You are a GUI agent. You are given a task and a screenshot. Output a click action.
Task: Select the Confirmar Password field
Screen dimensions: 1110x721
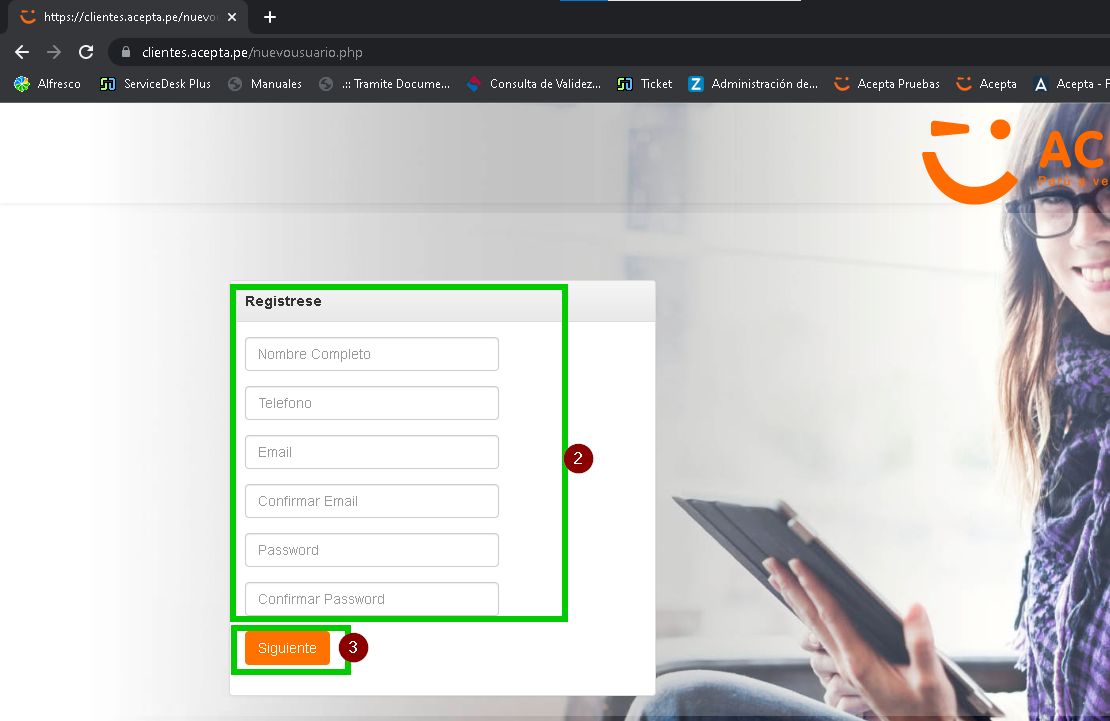(x=372, y=598)
